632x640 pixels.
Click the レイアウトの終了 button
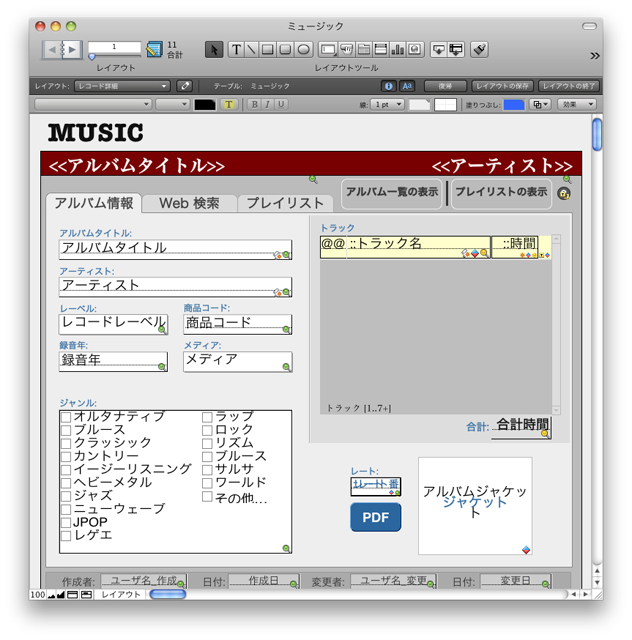click(569, 86)
